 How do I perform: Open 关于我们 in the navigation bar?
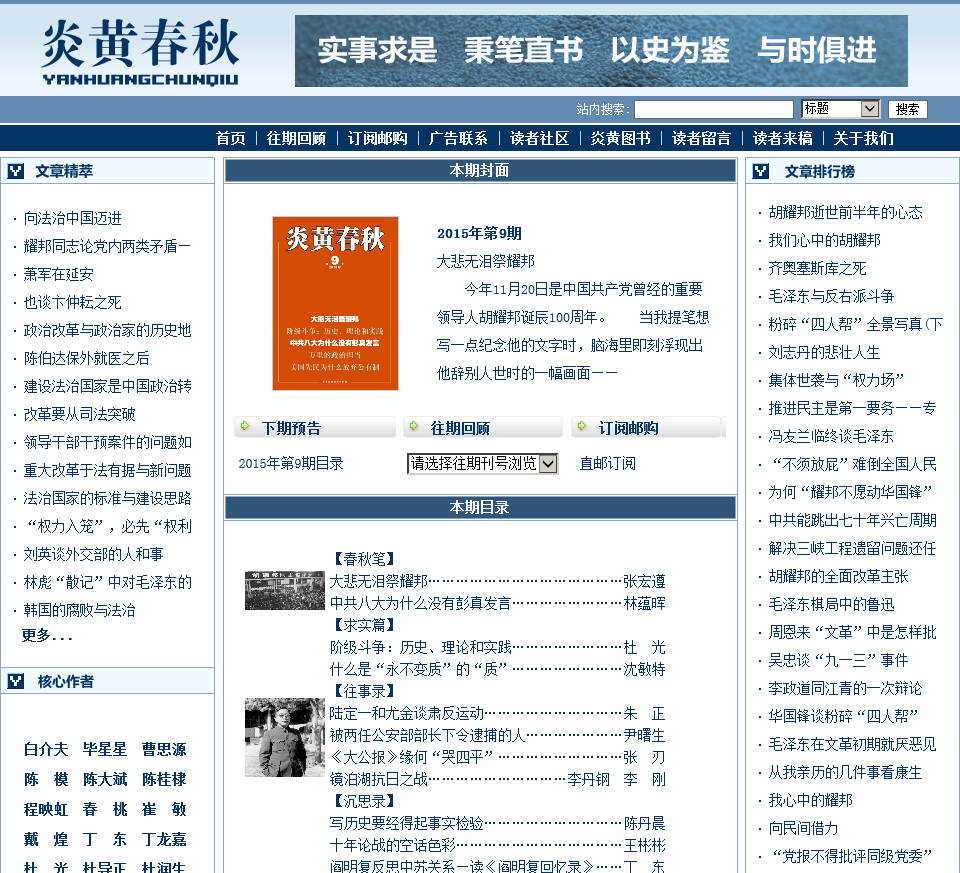[863, 138]
